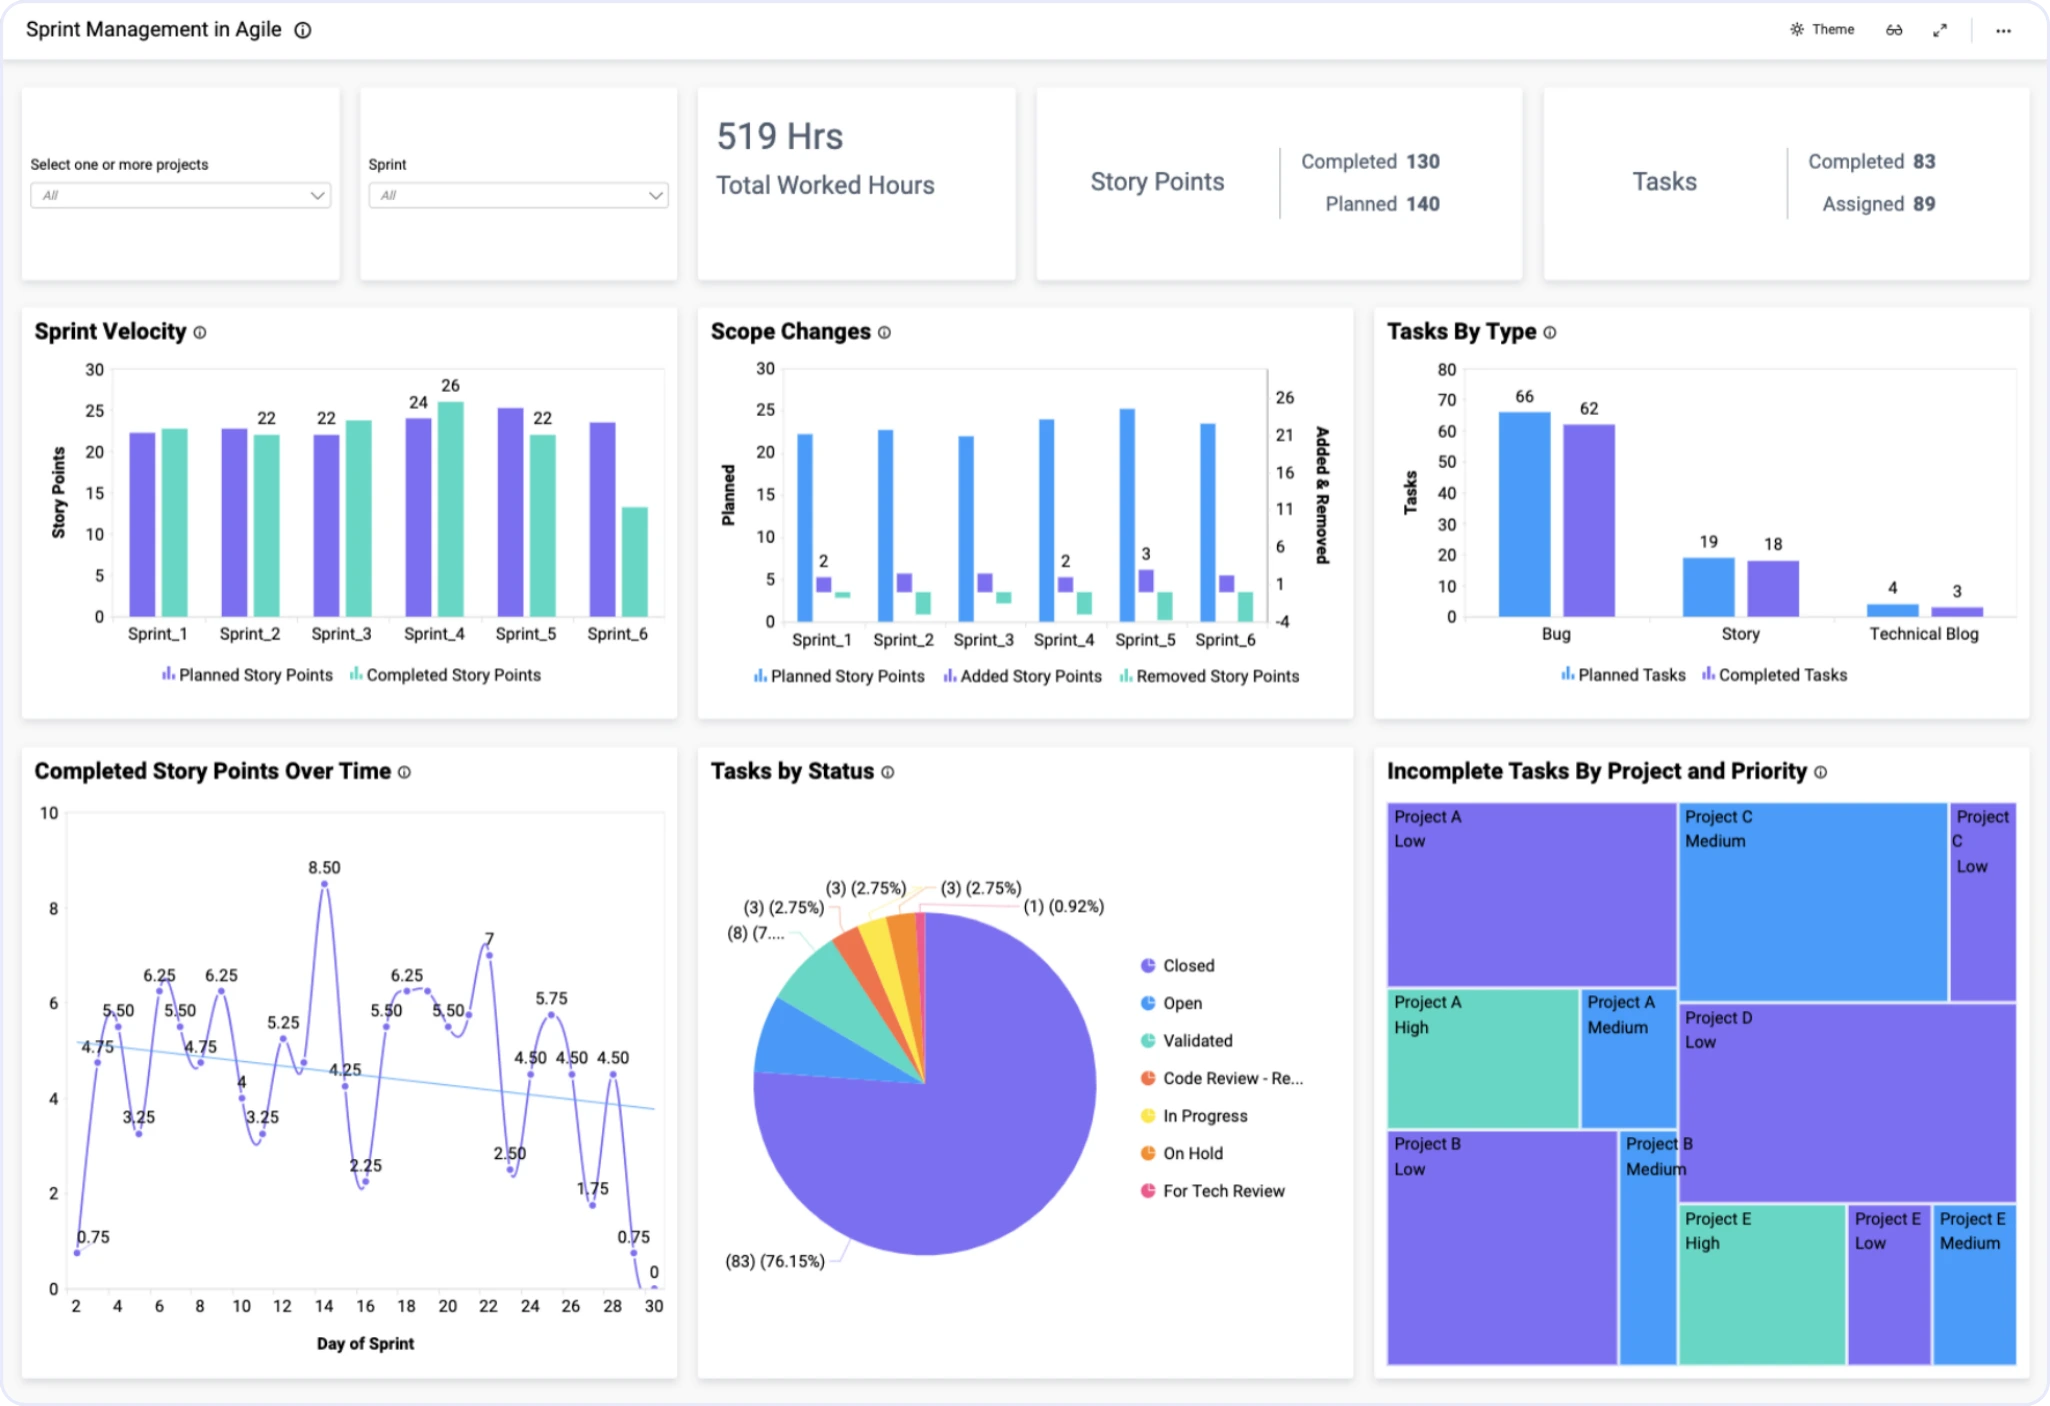The height and width of the screenshot is (1406, 2050).
Task: Open the Theme settings
Action: [x=1822, y=30]
